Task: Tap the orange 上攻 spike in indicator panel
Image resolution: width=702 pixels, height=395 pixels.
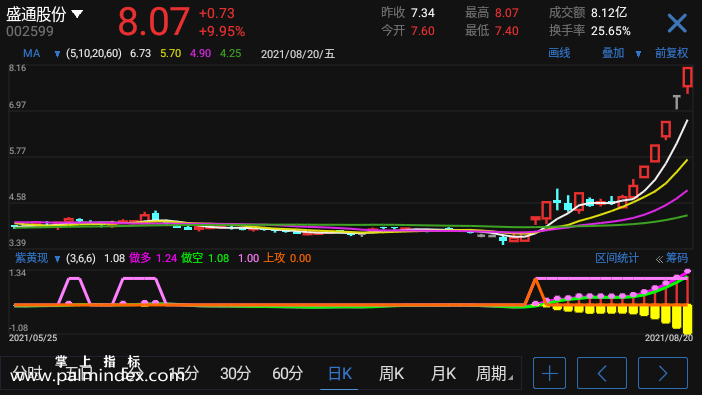Action: (535, 291)
